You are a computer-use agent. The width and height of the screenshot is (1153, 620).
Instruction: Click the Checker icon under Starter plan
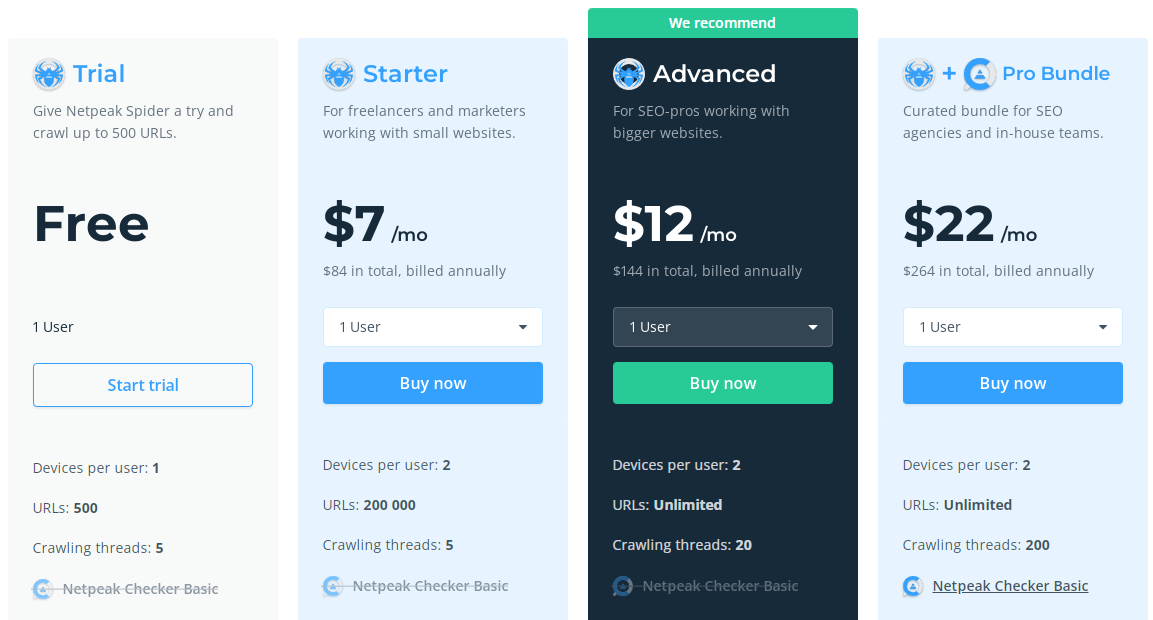tap(332, 586)
